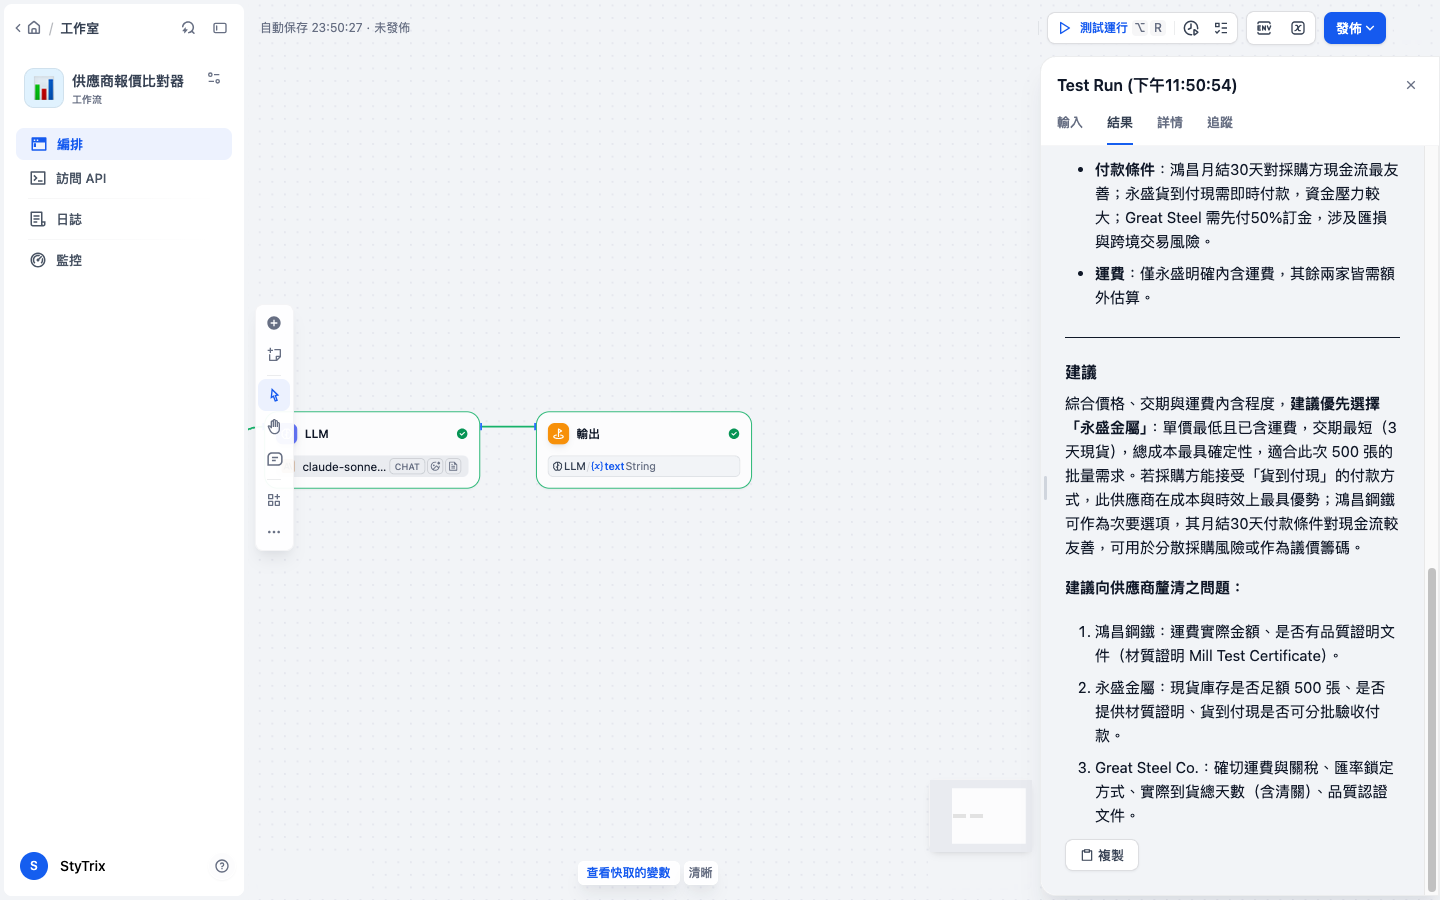Viewport: 1440px width, 900px height.
Task: Click the headset support icon
Action: pyautogui.click(x=188, y=28)
